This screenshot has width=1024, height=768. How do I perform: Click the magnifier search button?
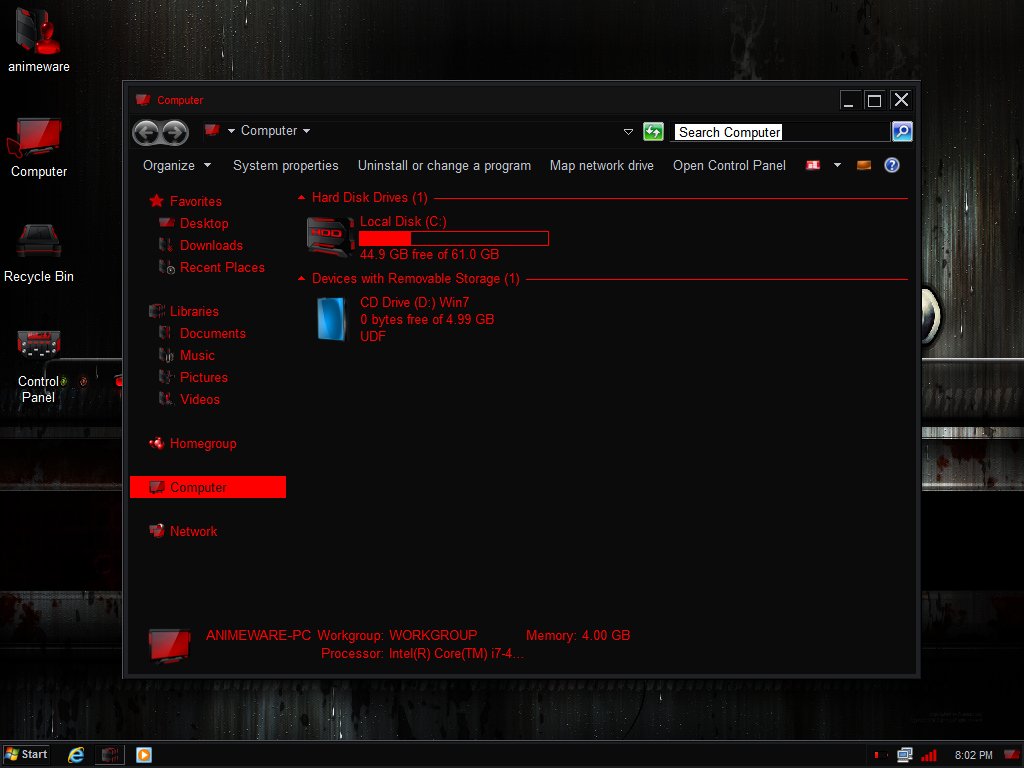click(902, 132)
